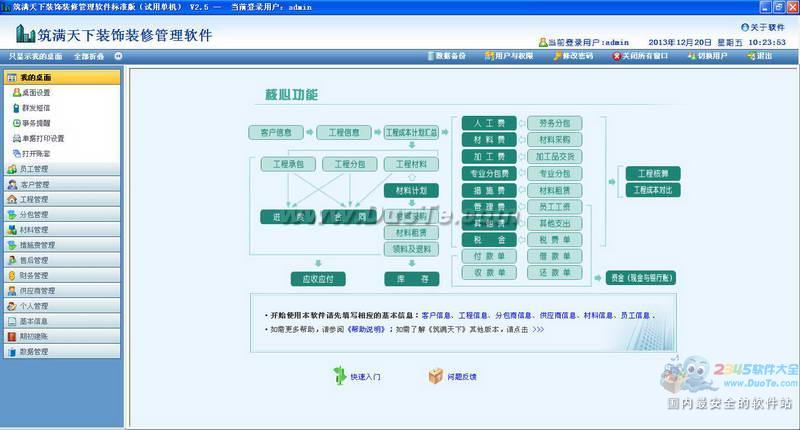Click the 工程材料 flowchart box

click(x=411, y=164)
